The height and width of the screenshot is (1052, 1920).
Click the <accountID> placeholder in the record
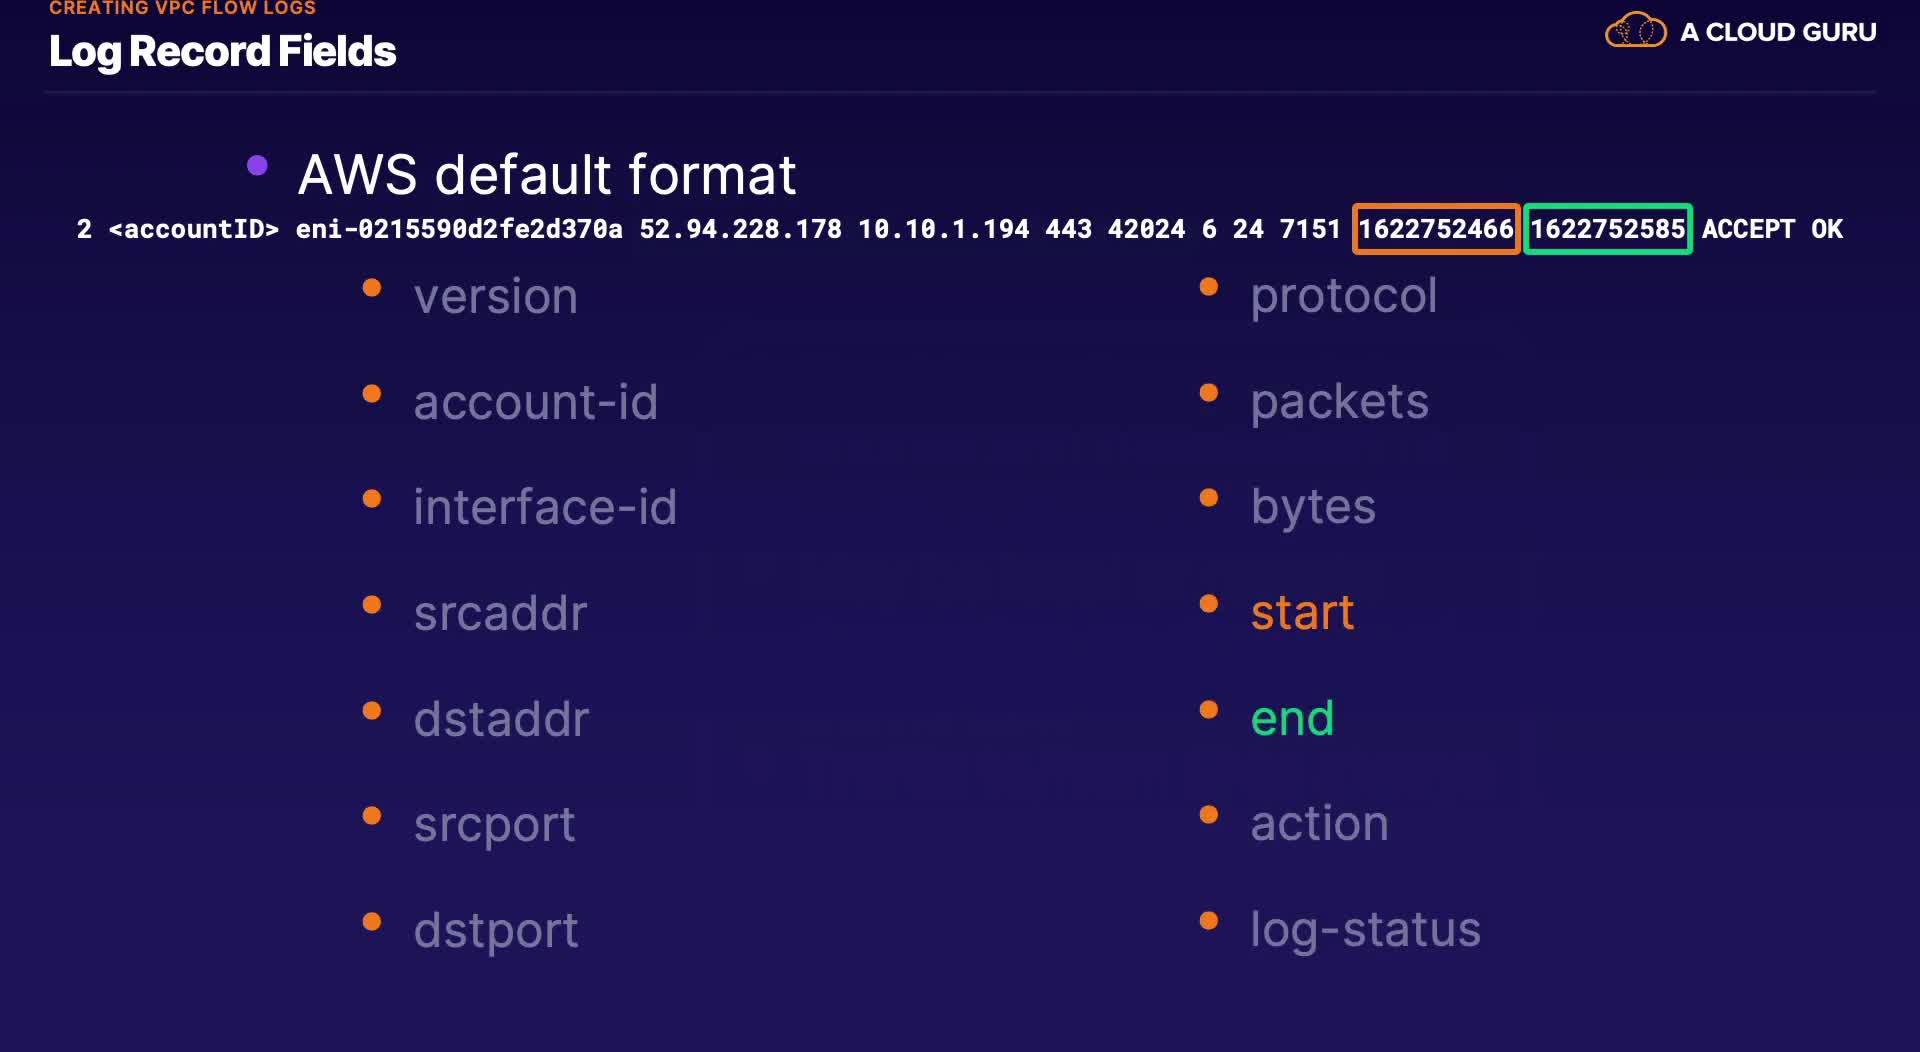(x=193, y=229)
